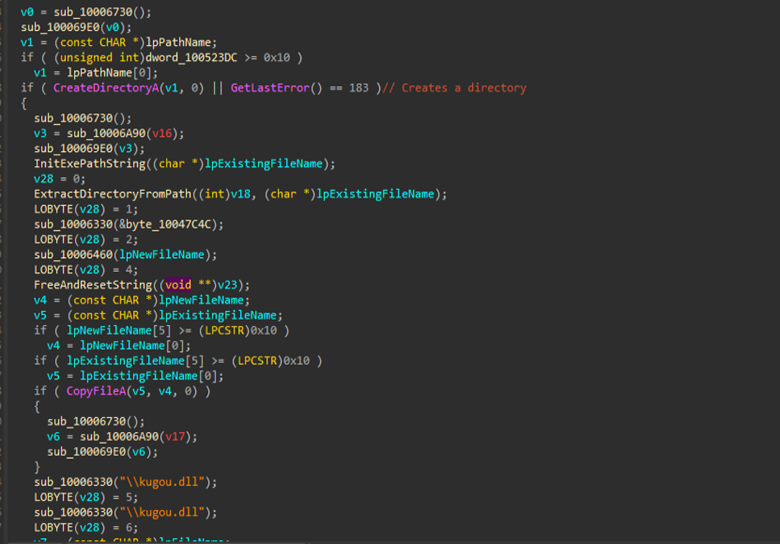Viewport: 780px width, 544px height.
Task: Select lpPathName in the 'v1 = (const CHAR *)' cast line
Action: pyautogui.click(x=181, y=42)
